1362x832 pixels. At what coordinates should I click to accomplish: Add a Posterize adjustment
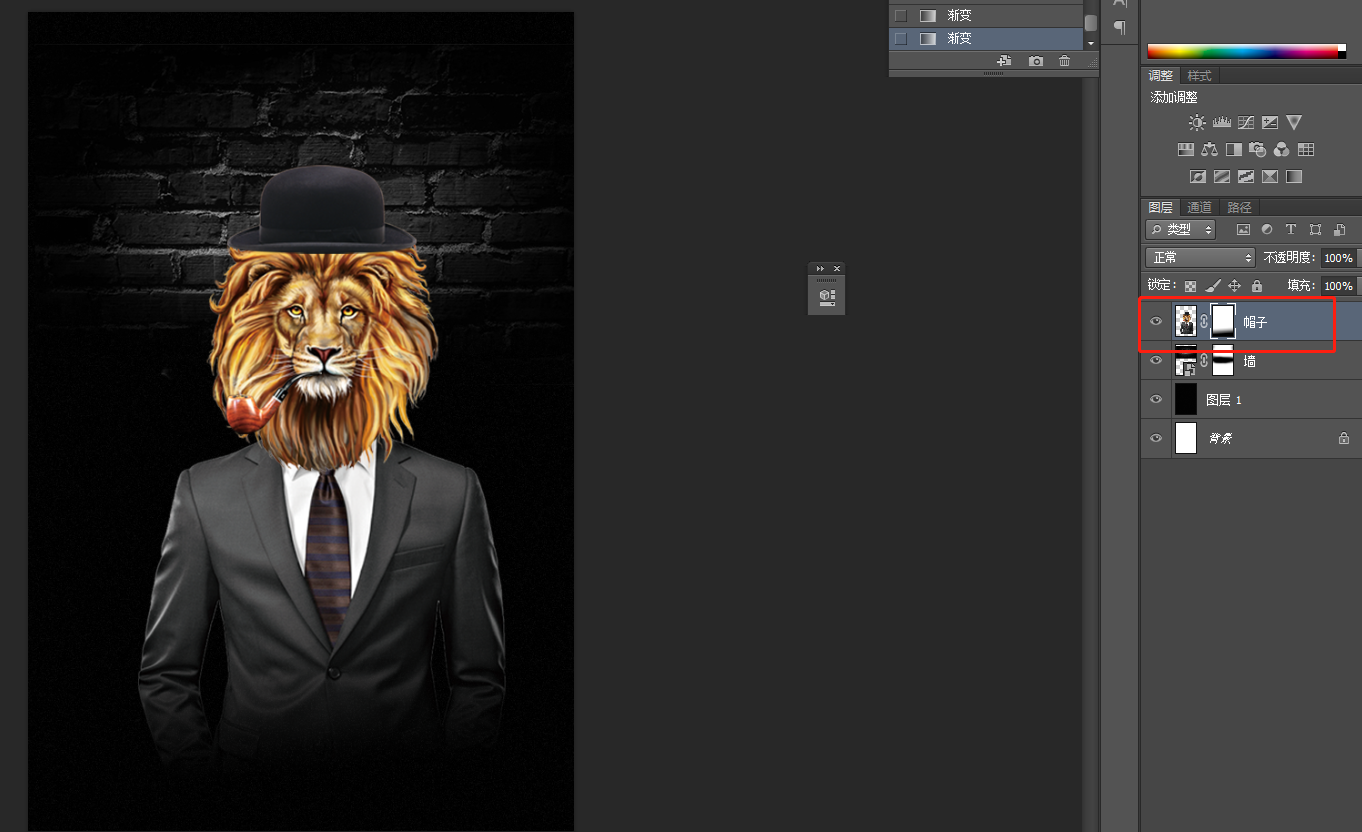point(1222,177)
